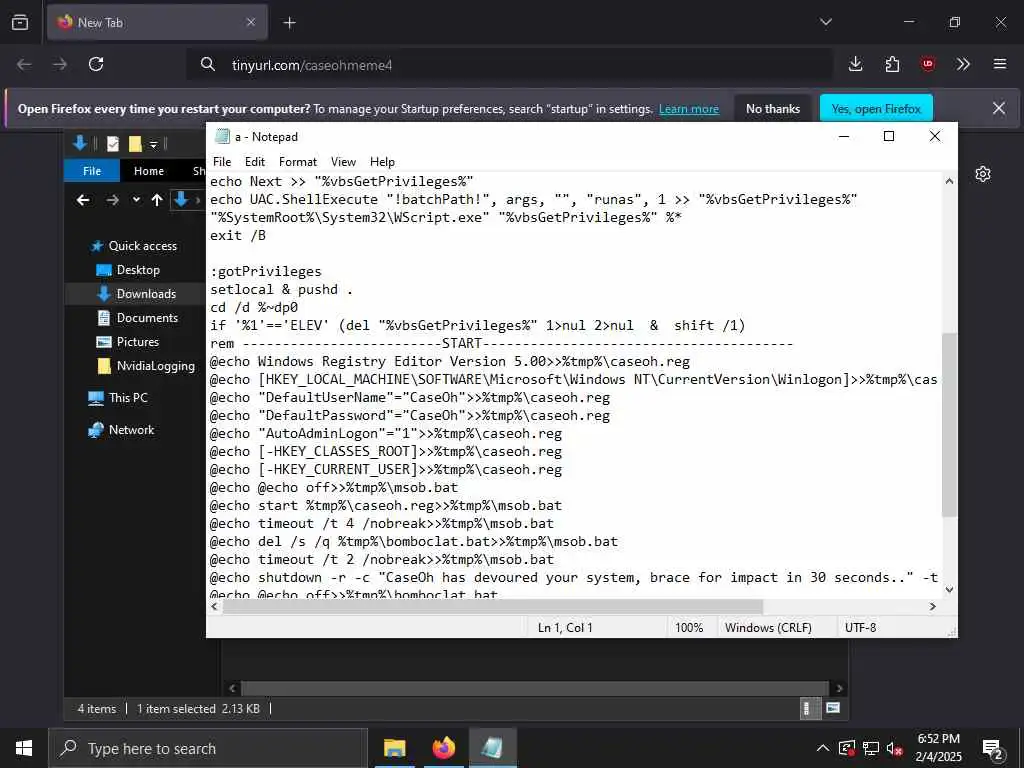This screenshot has height=768, width=1024.
Task: Click the "exit /B" line in Notepad
Action: click(238, 235)
